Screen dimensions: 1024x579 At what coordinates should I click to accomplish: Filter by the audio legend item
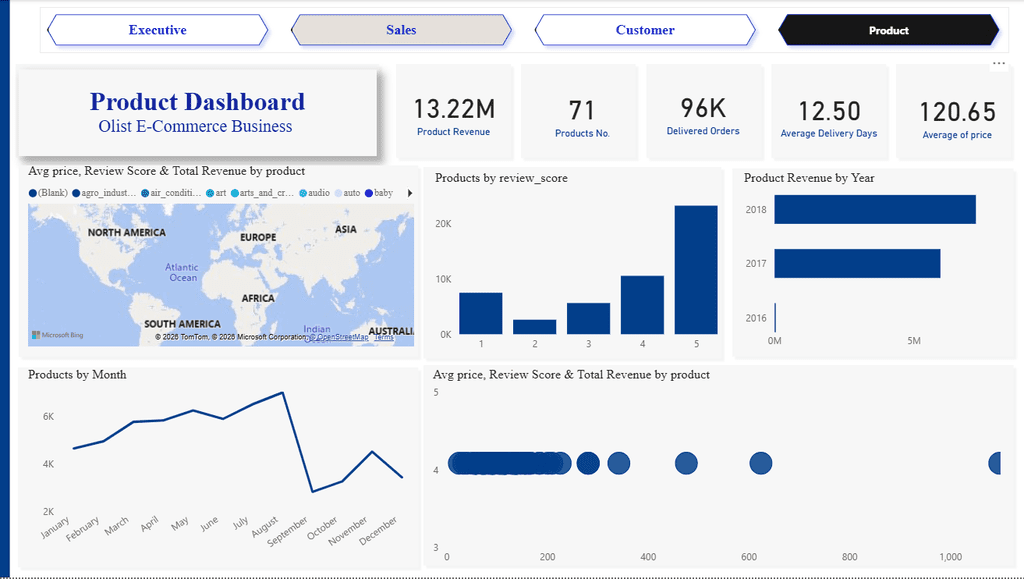click(314, 193)
